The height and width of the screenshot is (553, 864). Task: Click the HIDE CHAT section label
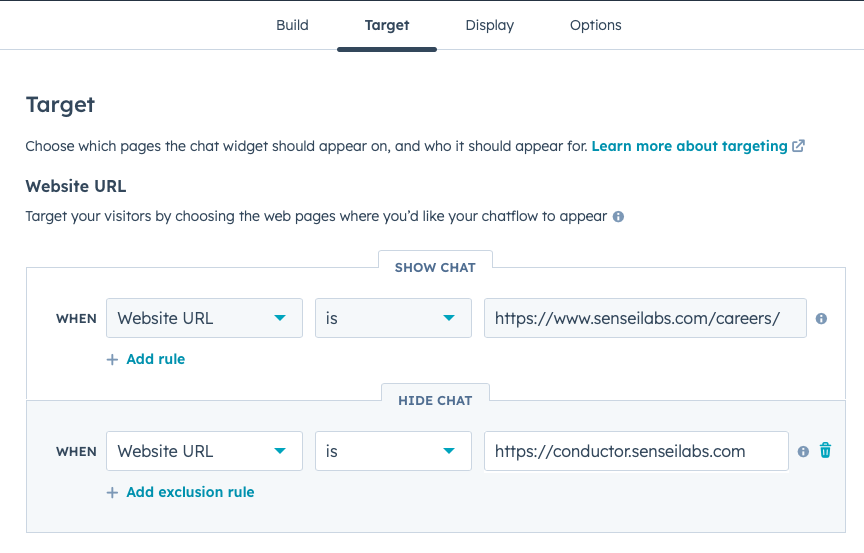click(435, 400)
